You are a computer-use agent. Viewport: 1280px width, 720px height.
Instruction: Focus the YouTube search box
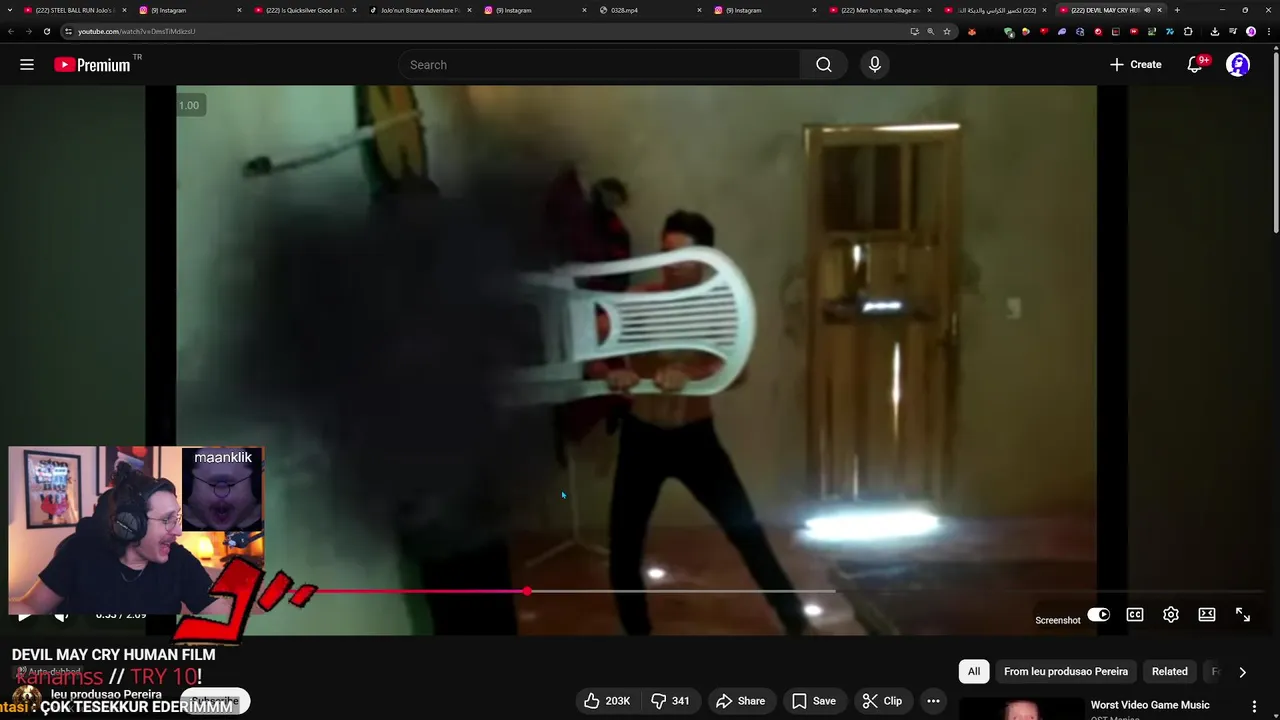[598, 65]
